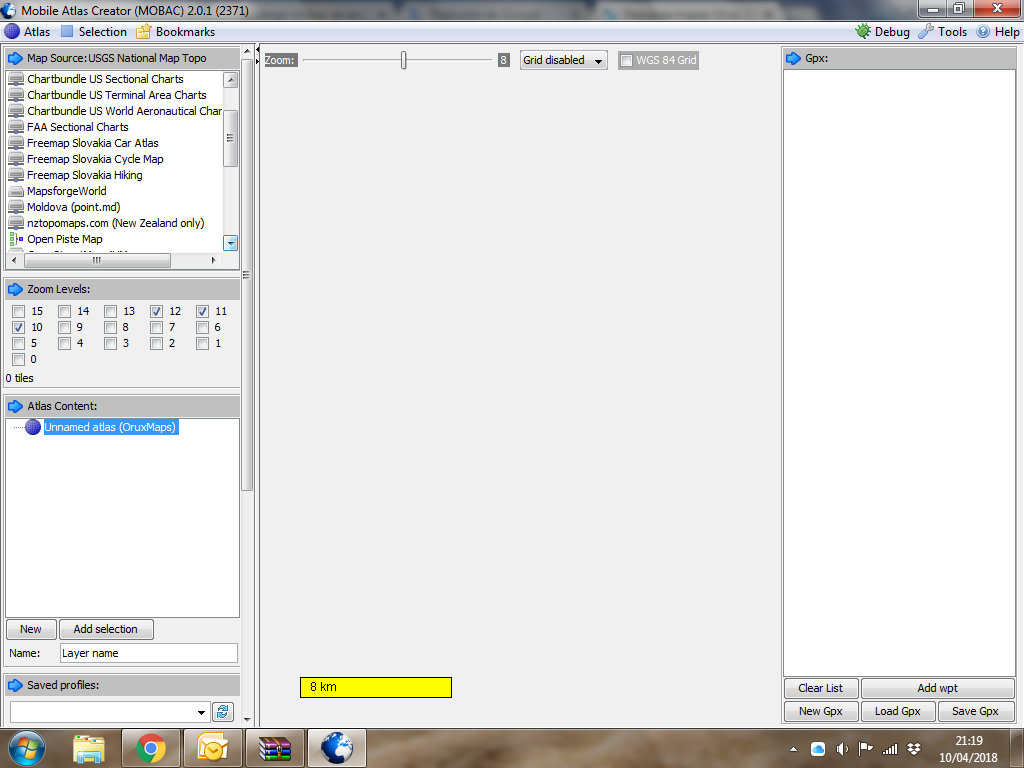Collapse the Gpx panel arrow
Viewport: 1024px width, 768px height.
point(793,58)
